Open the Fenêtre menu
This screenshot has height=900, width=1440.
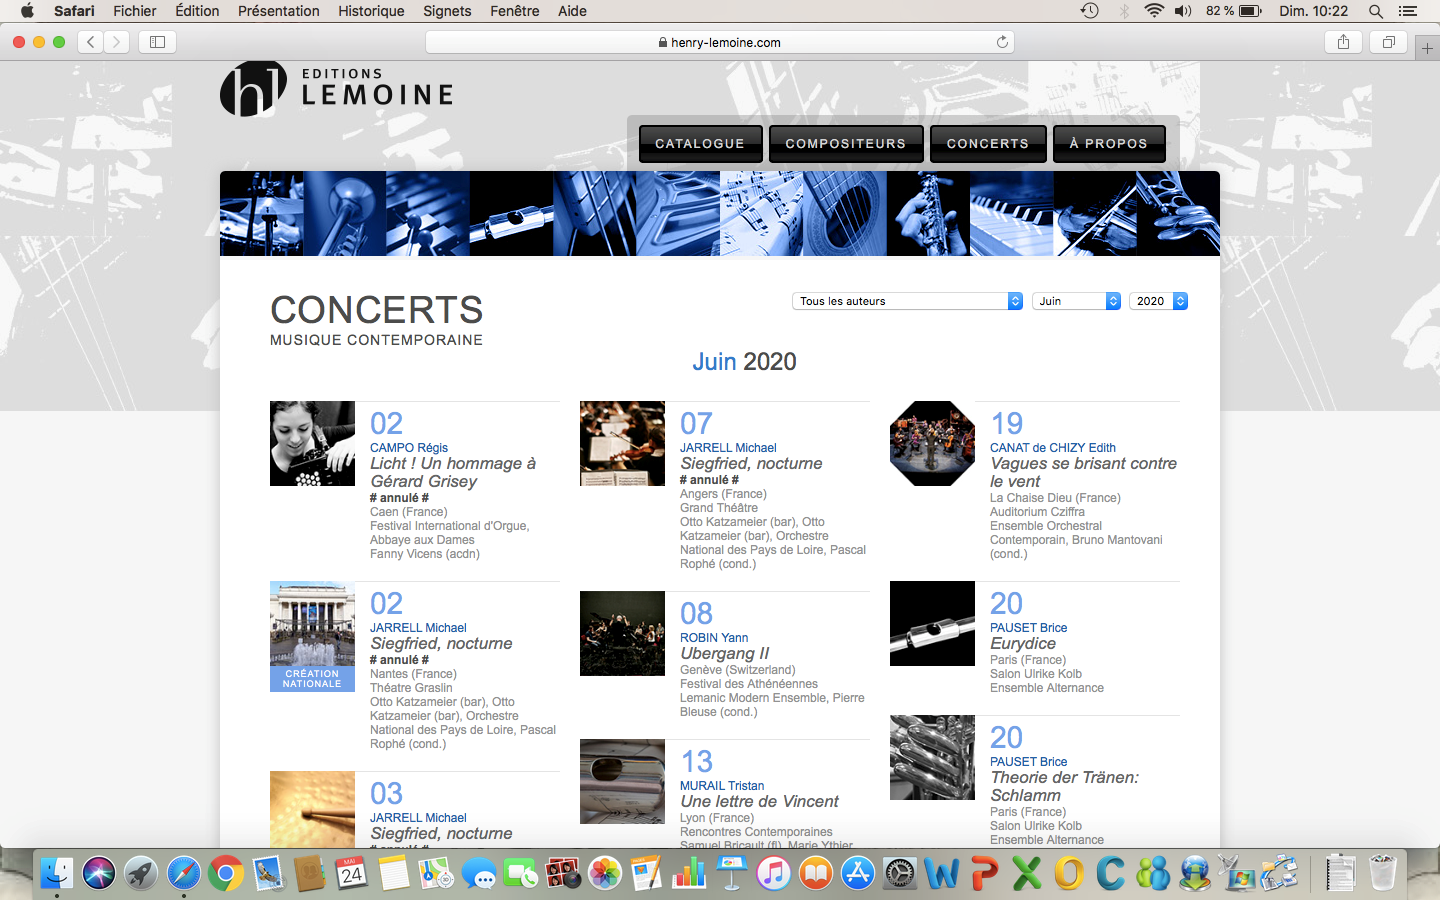(x=515, y=11)
